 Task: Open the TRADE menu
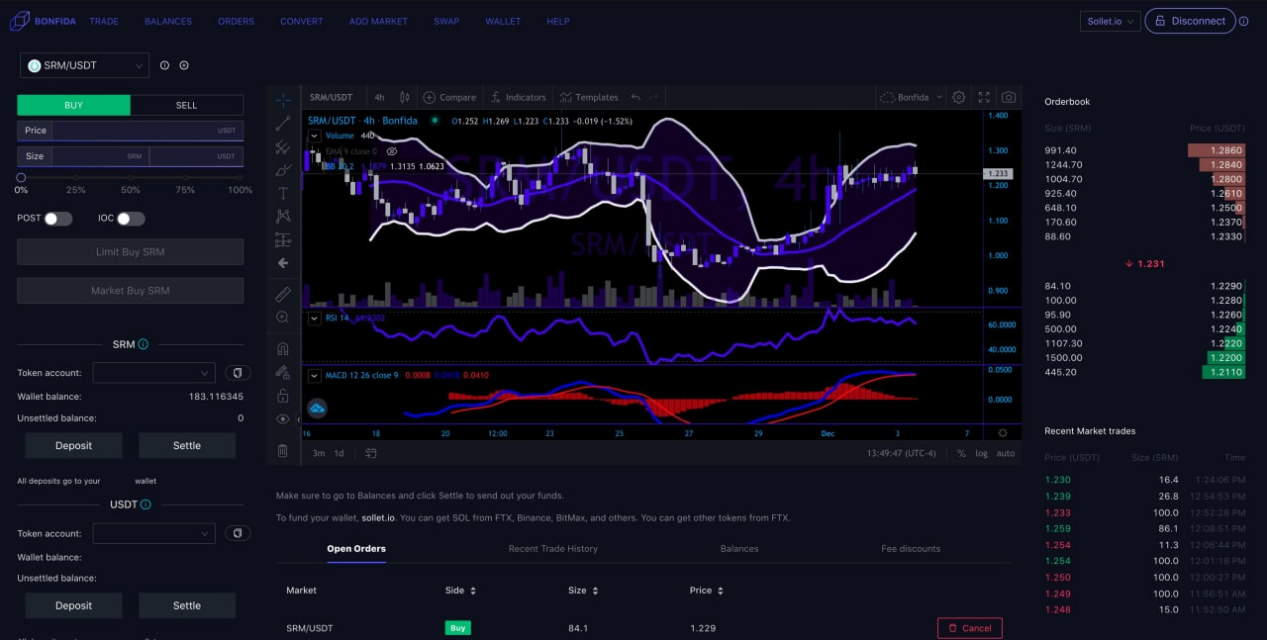[104, 21]
